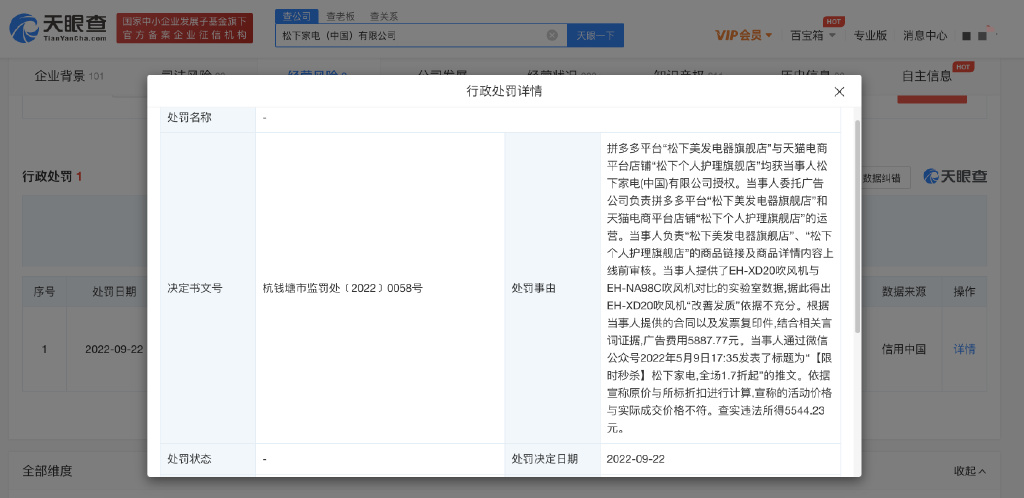Click decision number 杭钱塘市监罚处〔2022〕0058号

click(x=343, y=288)
